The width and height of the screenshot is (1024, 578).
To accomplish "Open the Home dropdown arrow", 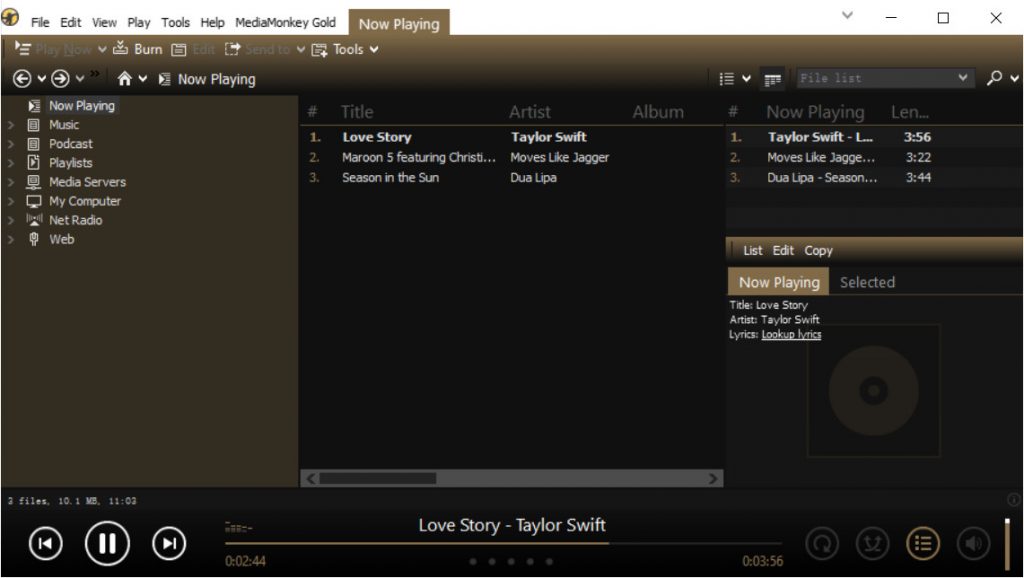I will click(143, 79).
